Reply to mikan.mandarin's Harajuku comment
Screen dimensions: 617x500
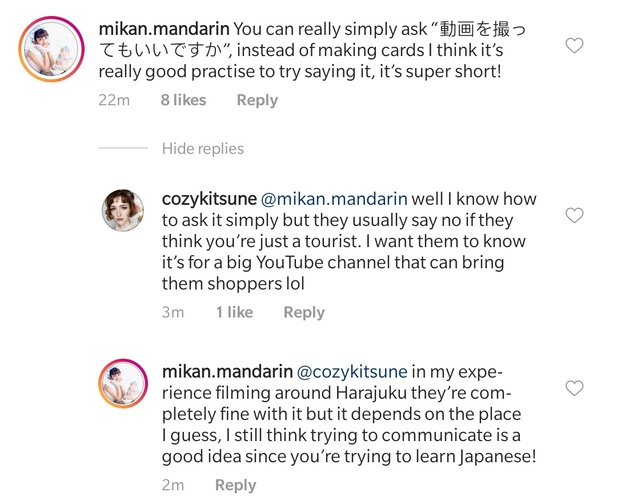coord(236,485)
